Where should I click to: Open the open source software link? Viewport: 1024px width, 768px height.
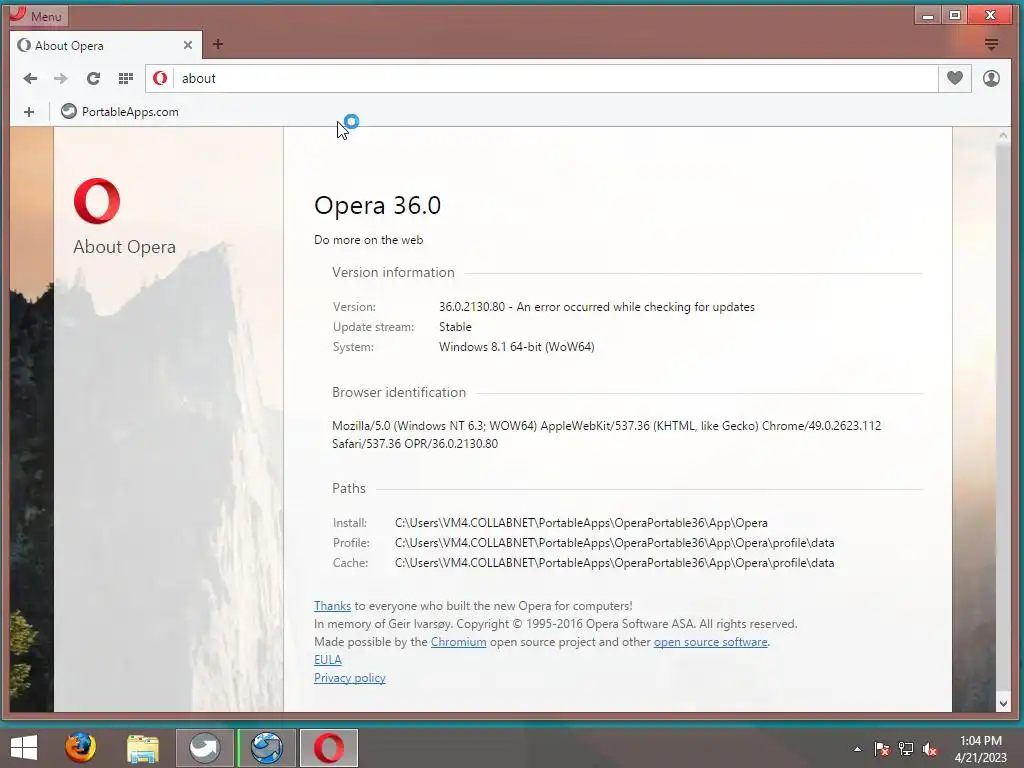[711, 642]
